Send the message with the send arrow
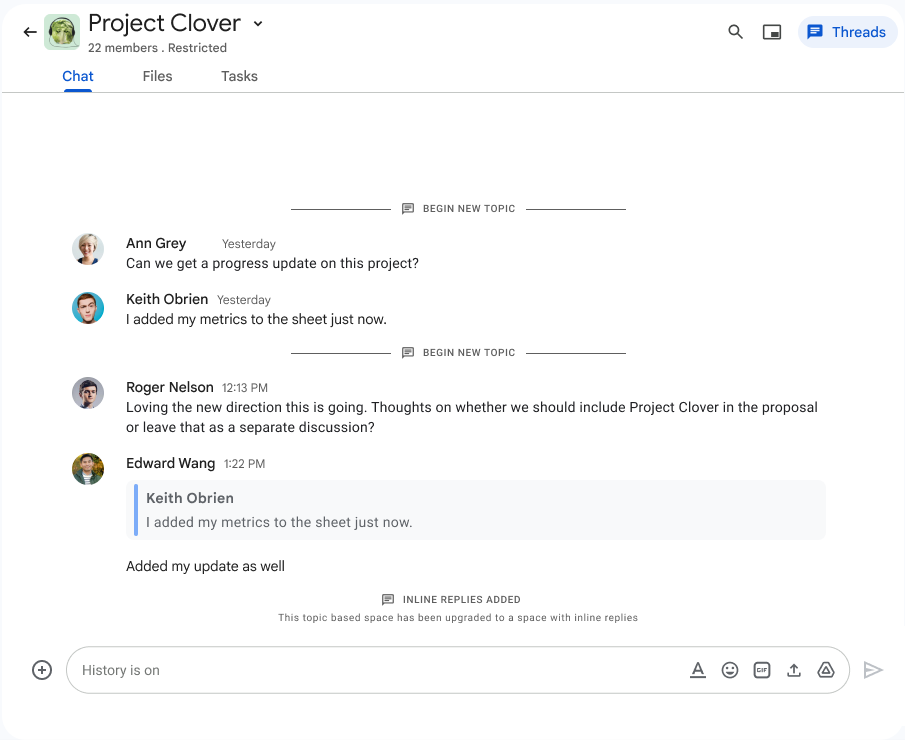 coord(874,670)
